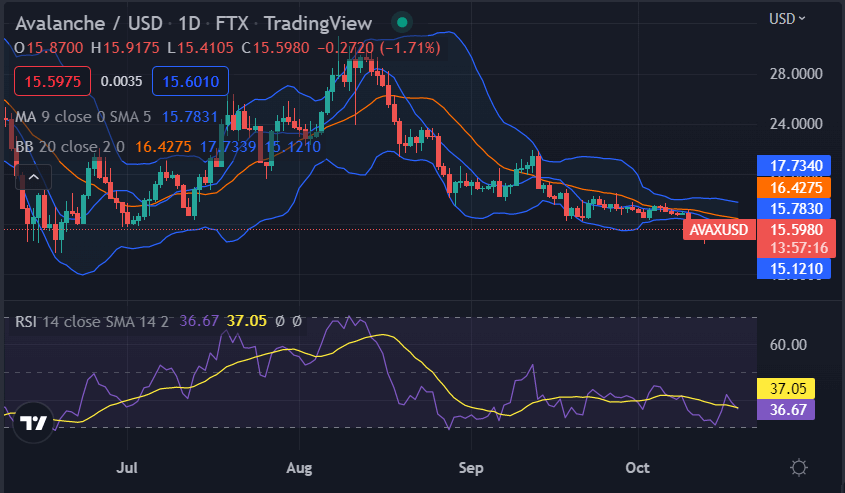The width and height of the screenshot is (845, 493).
Task: Click the 24.0000 price axis label
Action: pos(796,124)
